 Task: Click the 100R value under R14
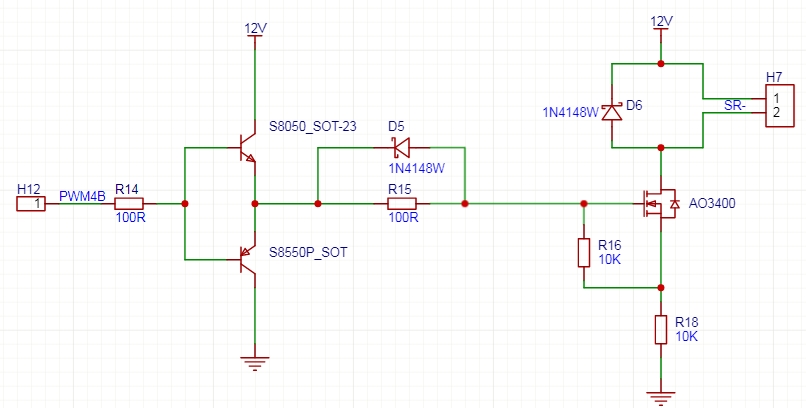pyautogui.click(x=131, y=217)
